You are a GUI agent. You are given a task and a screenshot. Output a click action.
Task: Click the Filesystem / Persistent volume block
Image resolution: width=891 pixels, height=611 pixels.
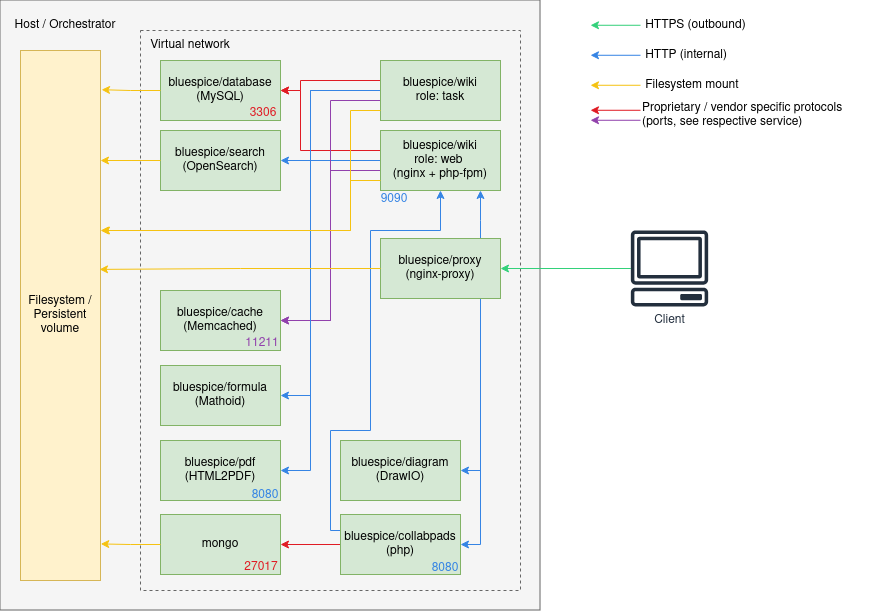click(x=60, y=314)
